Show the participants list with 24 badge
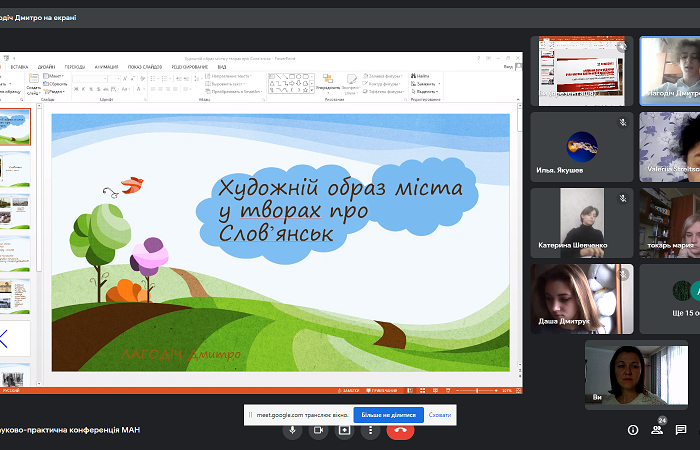 (x=657, y=430)
